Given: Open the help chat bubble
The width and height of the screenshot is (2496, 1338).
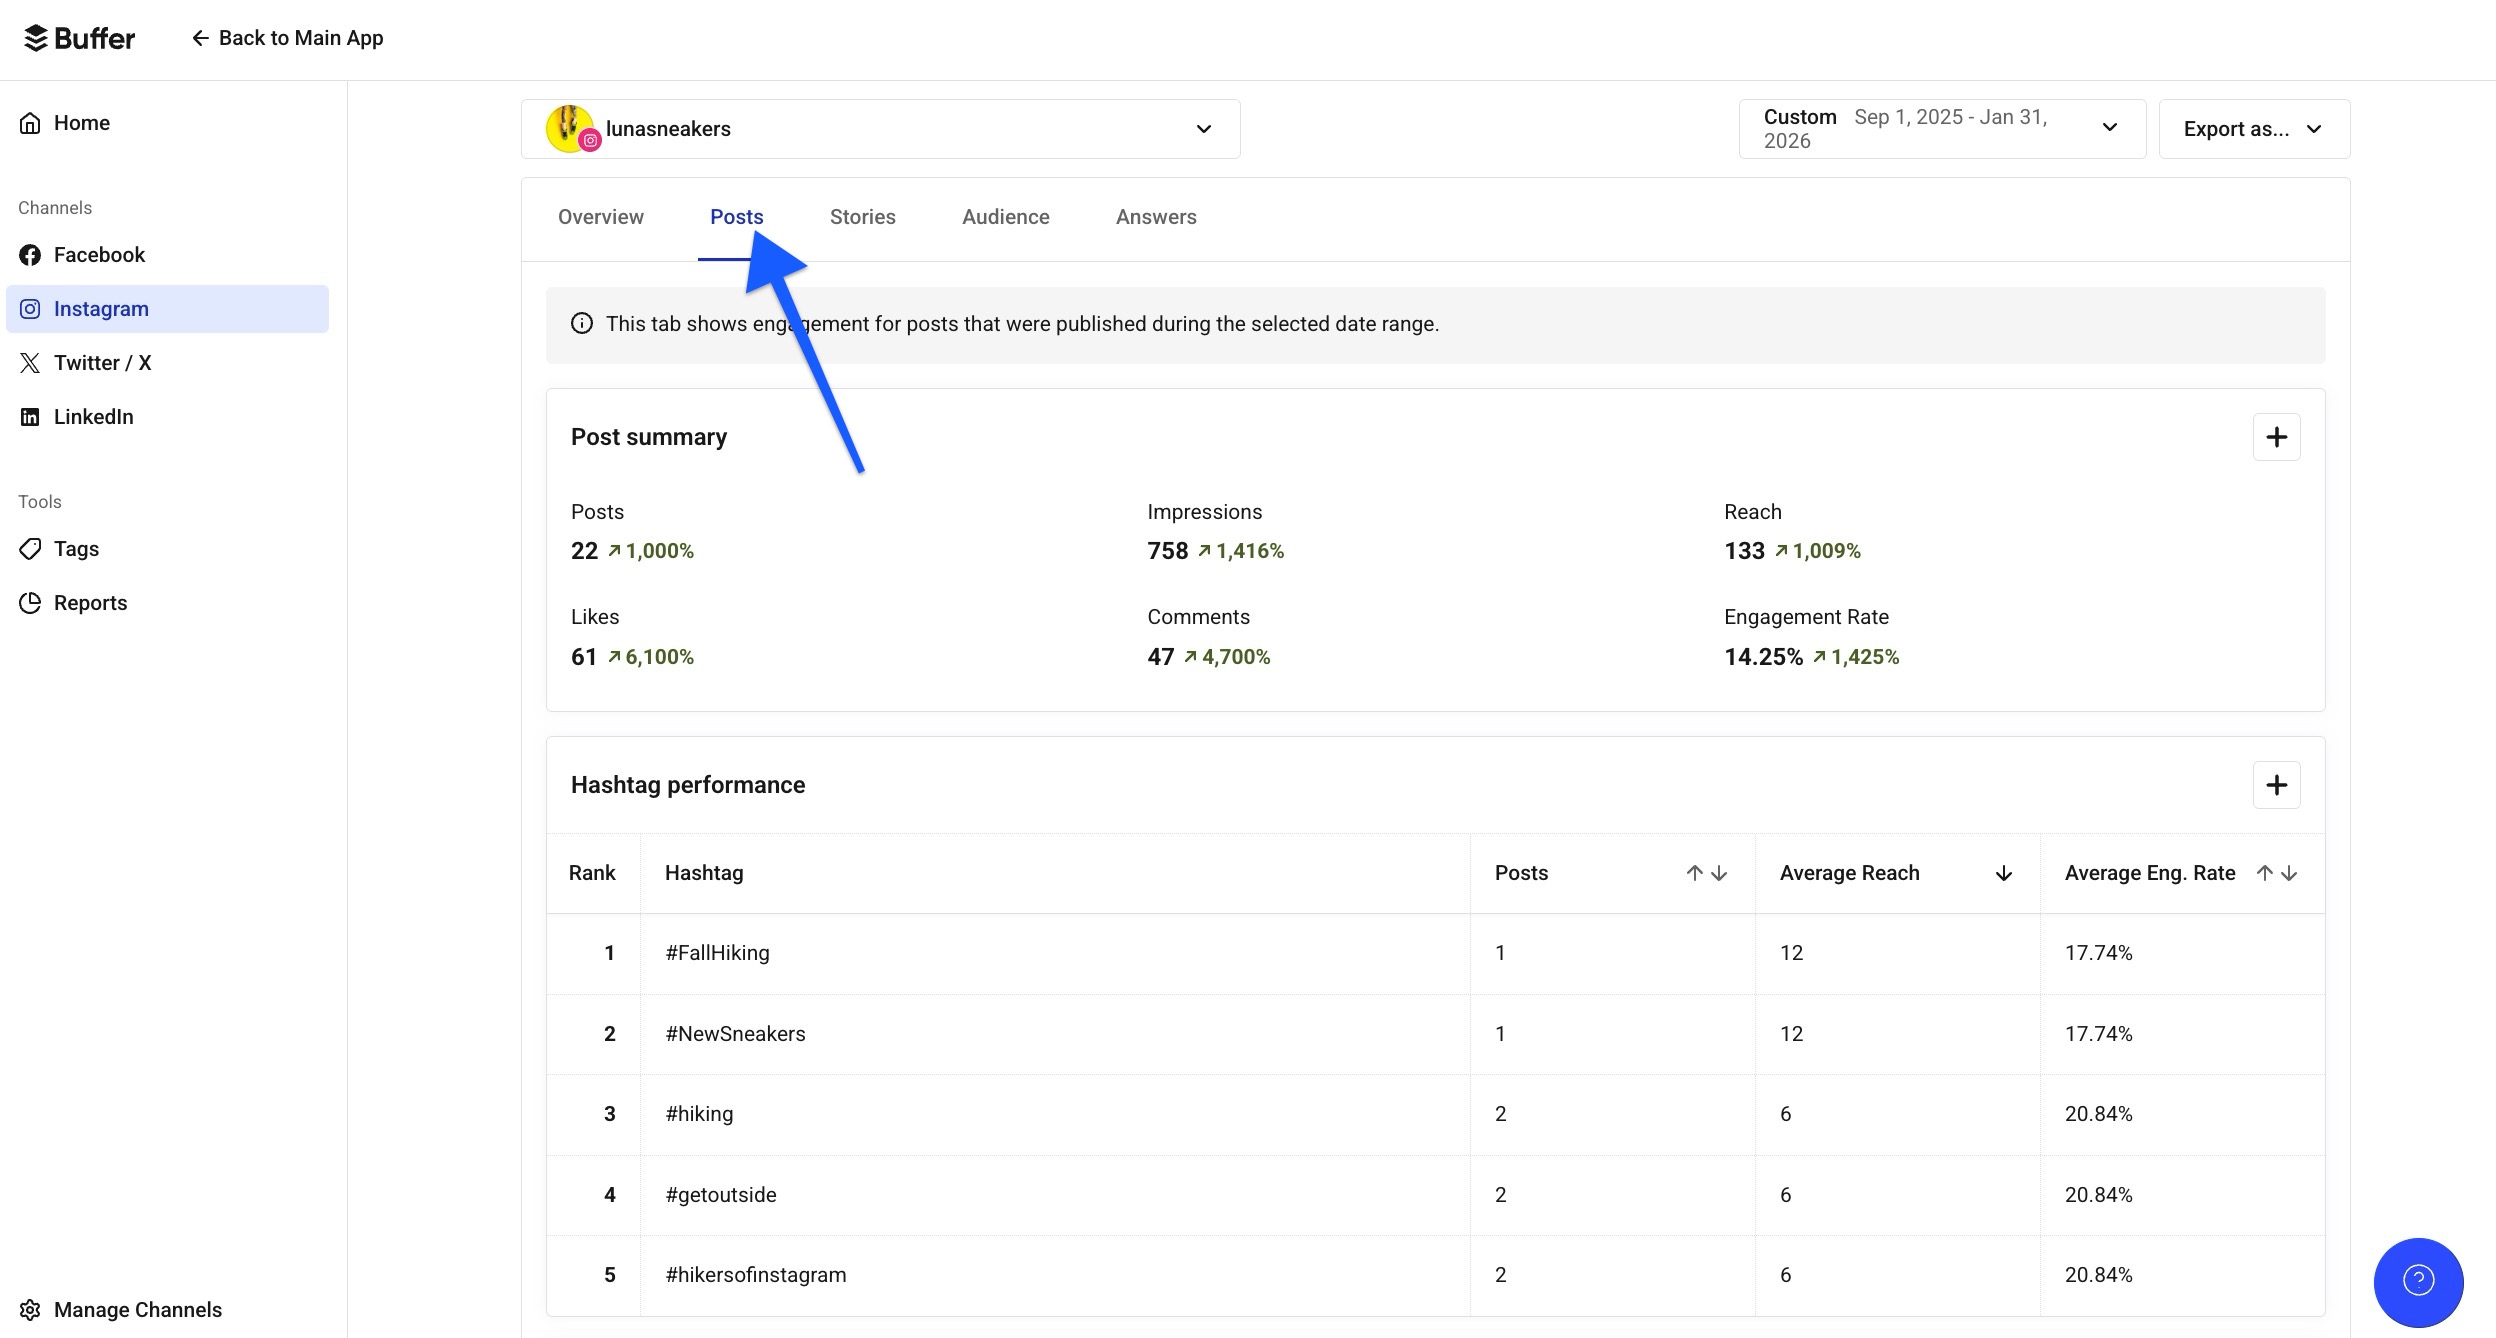Looking at the screenshot, I should [2419, 1282].
